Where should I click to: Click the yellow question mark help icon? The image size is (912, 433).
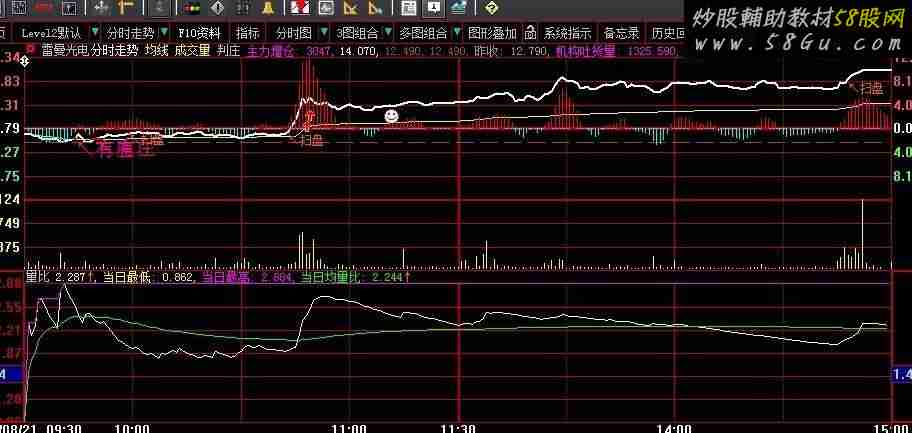(x=491, y=9)
